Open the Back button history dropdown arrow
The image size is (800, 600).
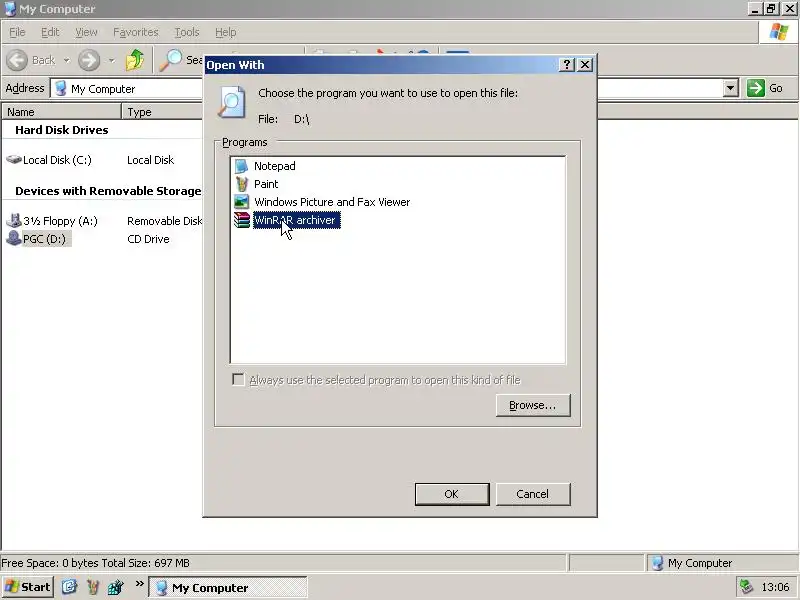[x=66, y=60]
